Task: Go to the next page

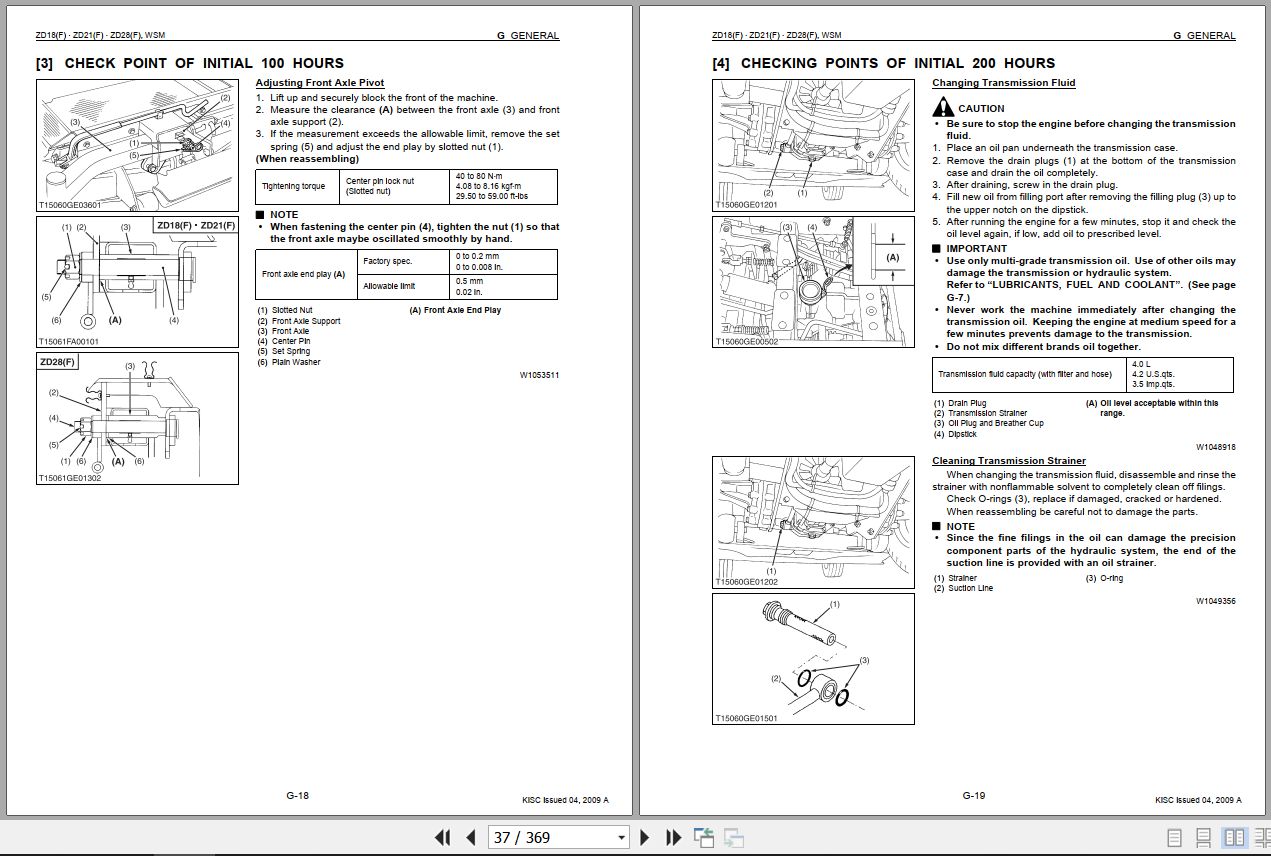Action: point(645,838)
